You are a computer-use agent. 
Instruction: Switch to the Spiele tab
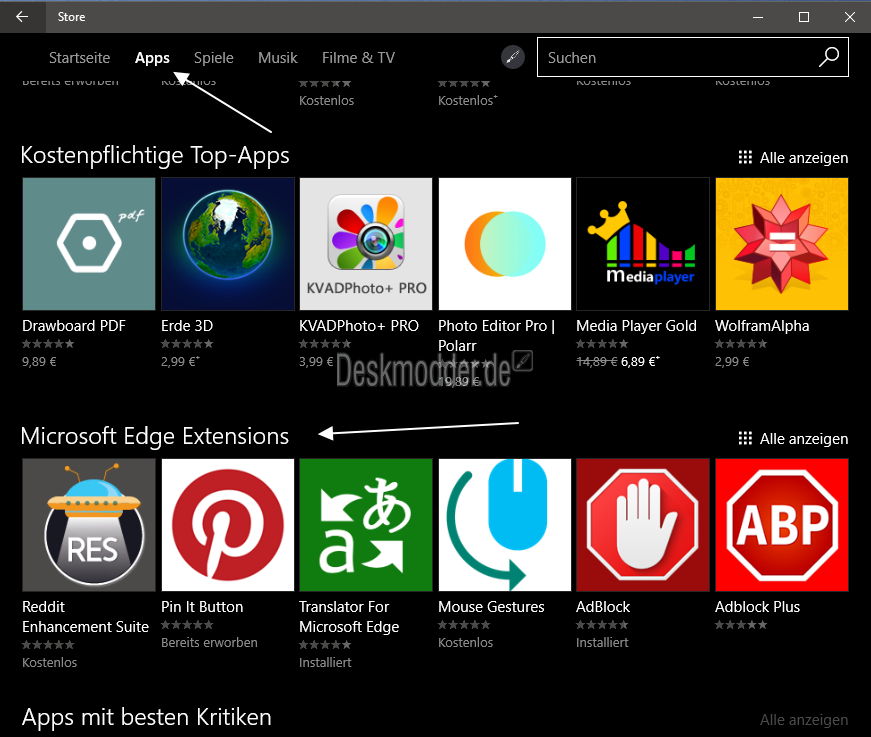pos(213,58)
